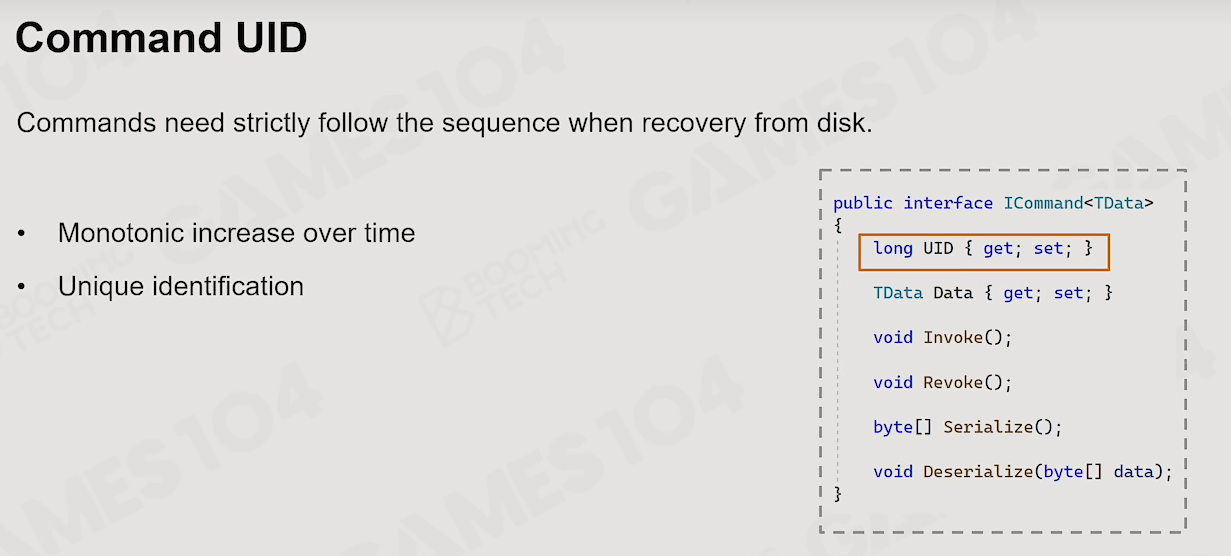The height and width of the screenshot is (556, 1231).
Task: Click the byte[] Serialize() method line
Action: click(967, 427)
